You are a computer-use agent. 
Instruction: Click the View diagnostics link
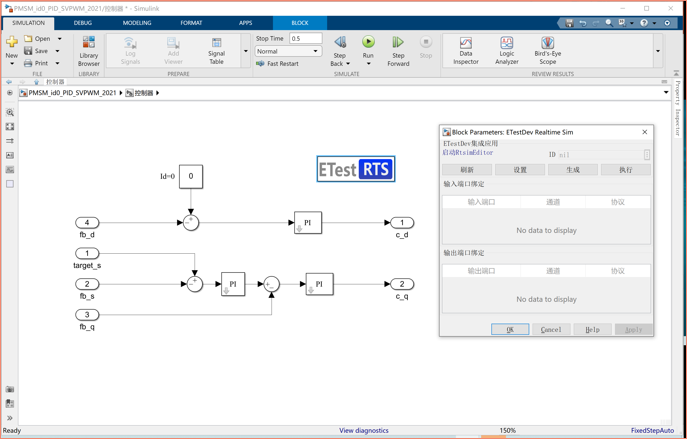(364, 431)
